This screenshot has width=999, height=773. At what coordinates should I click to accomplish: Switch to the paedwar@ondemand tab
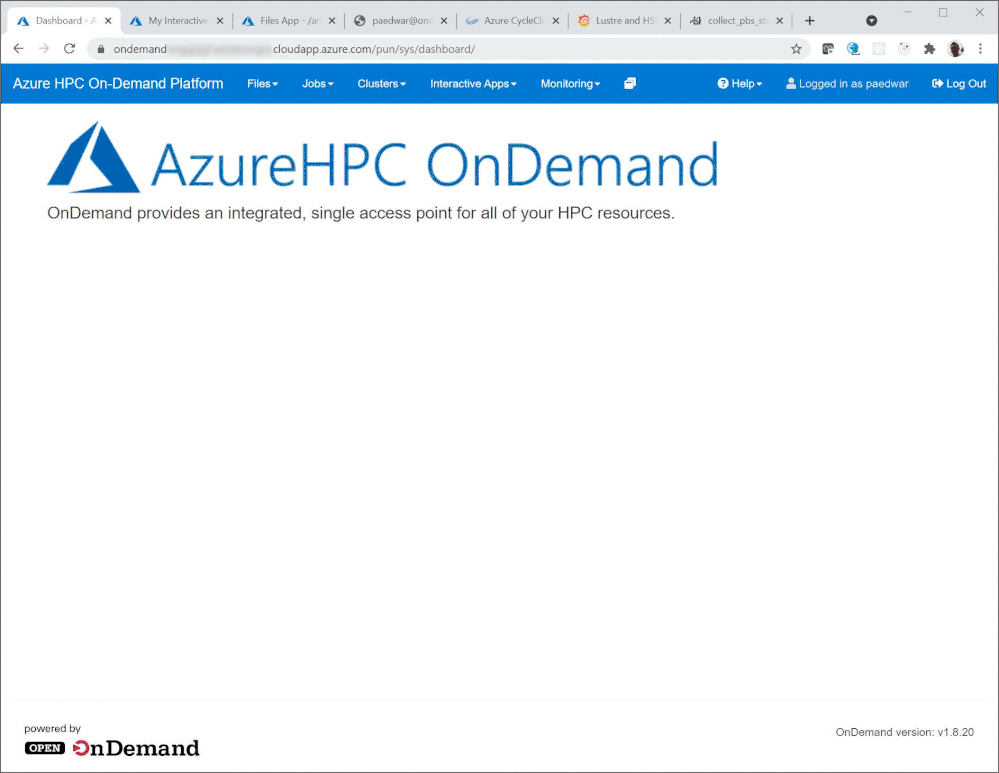(x=401, y=21)
